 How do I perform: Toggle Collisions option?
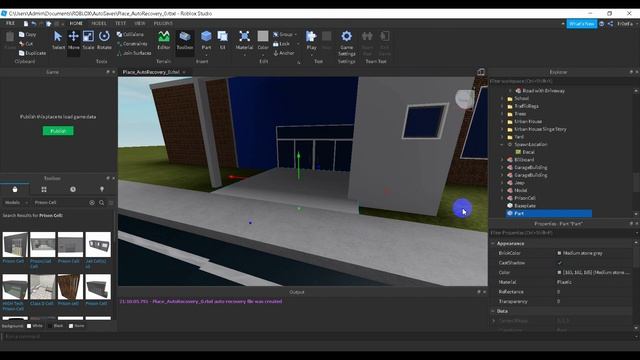(130, 35)
